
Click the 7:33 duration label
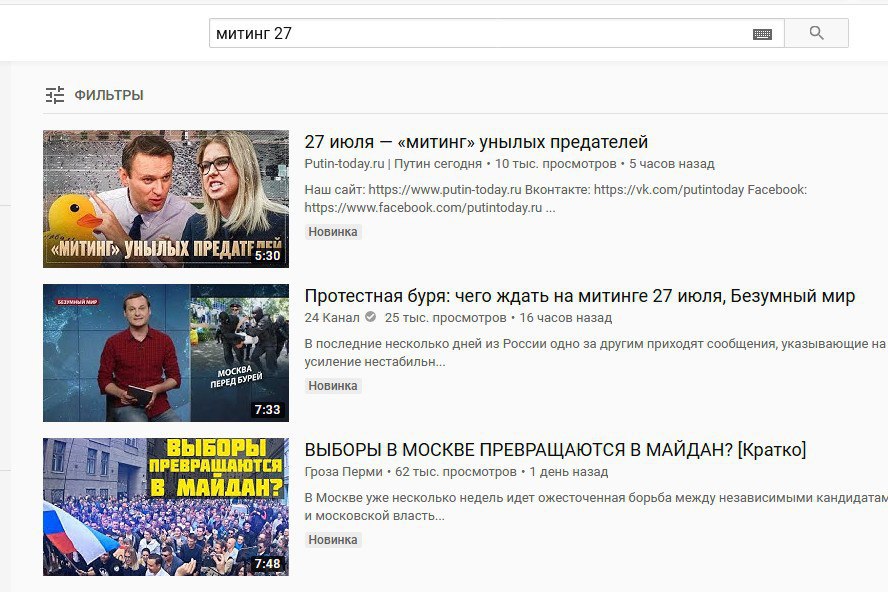267,410
